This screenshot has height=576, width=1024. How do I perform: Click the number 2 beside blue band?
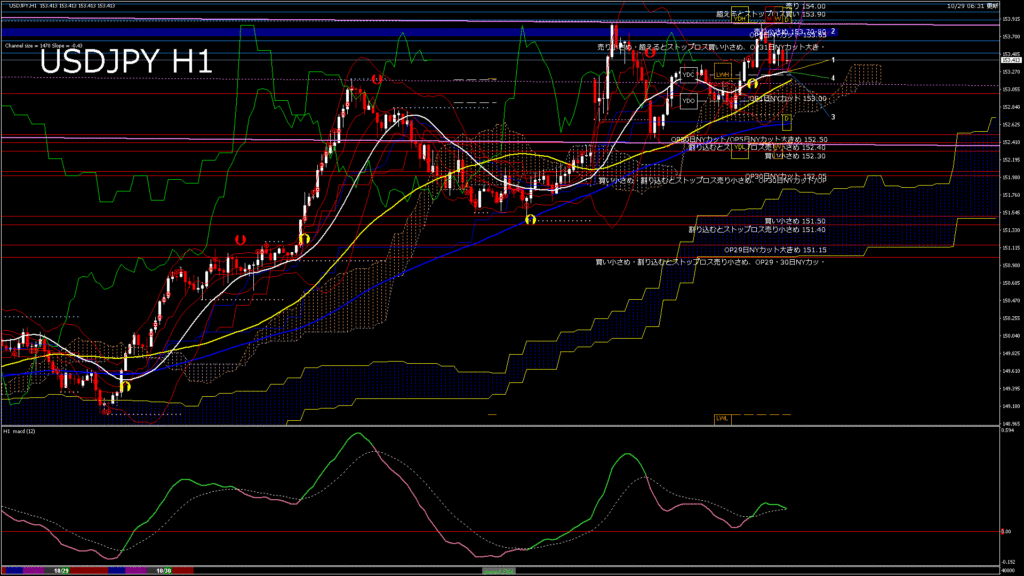coord(833,31)
